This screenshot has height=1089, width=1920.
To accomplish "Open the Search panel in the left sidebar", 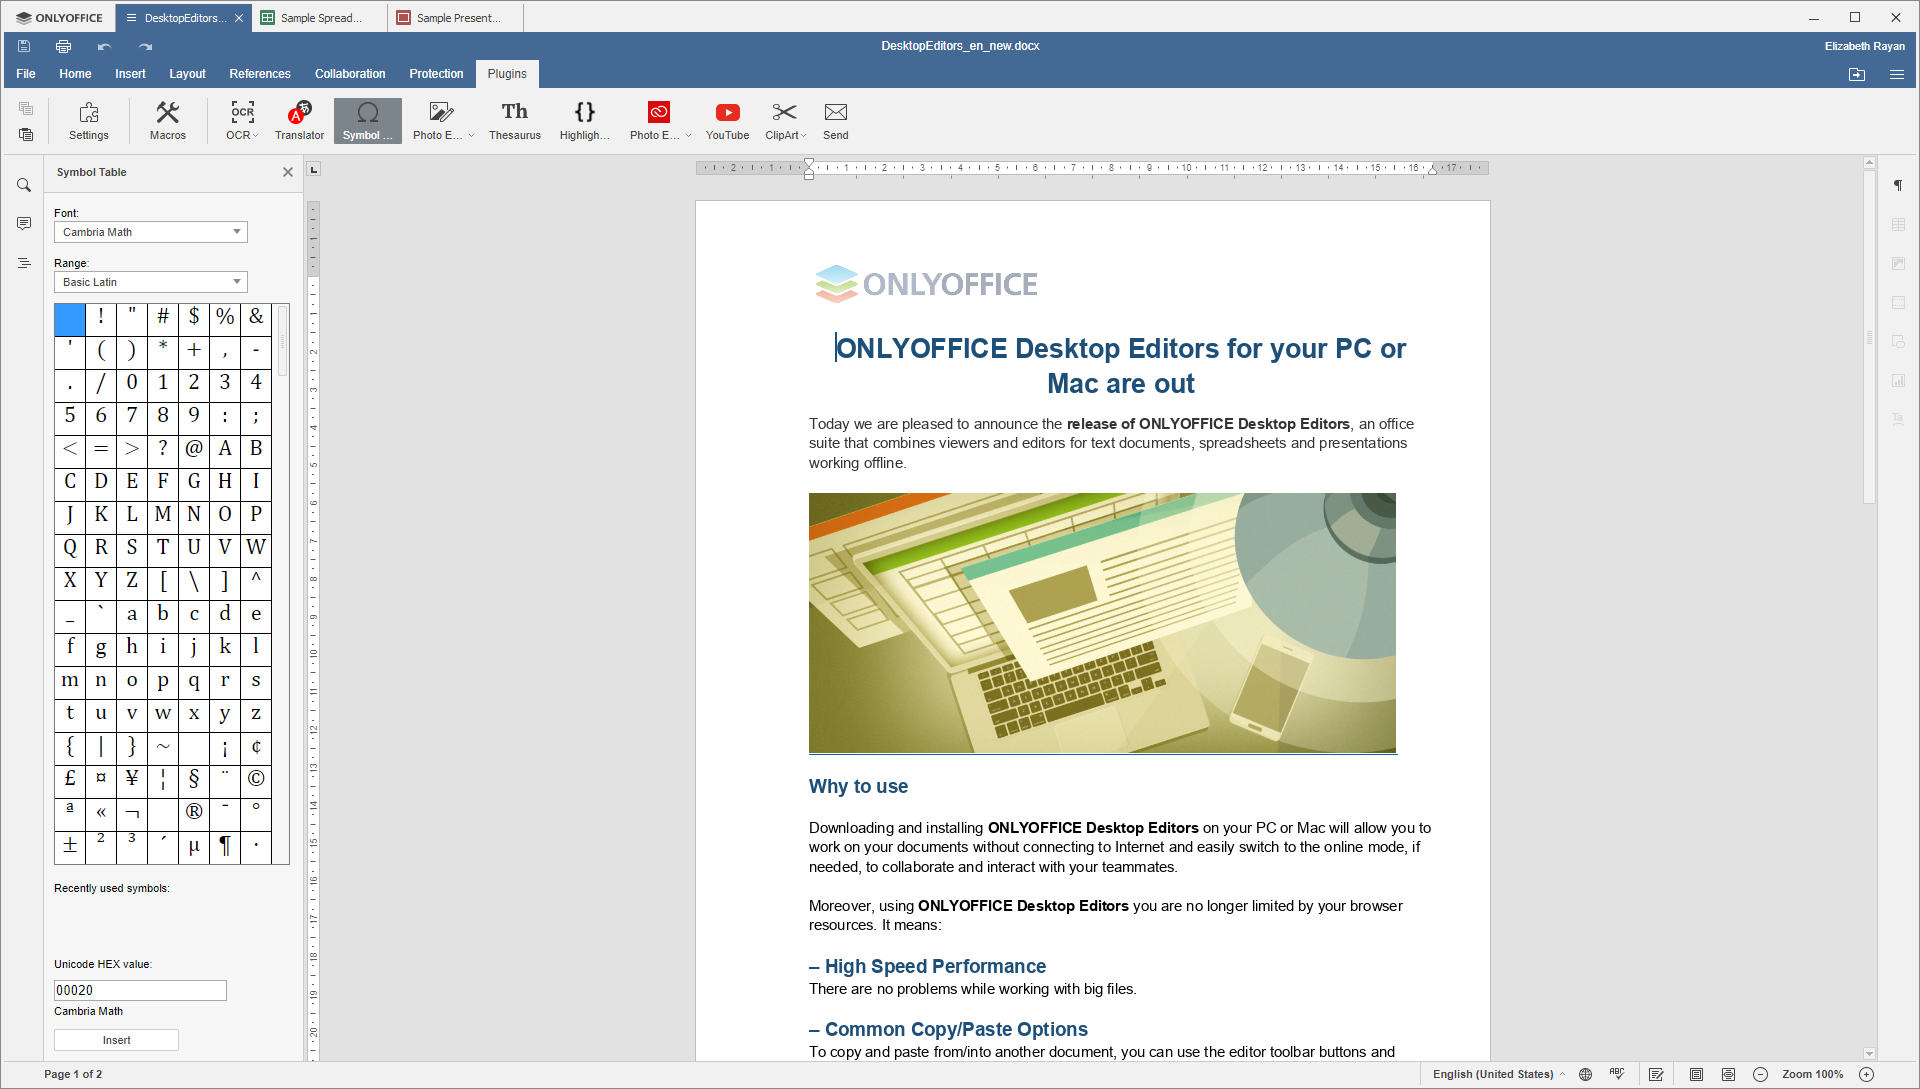I will [x=24, y=185].
